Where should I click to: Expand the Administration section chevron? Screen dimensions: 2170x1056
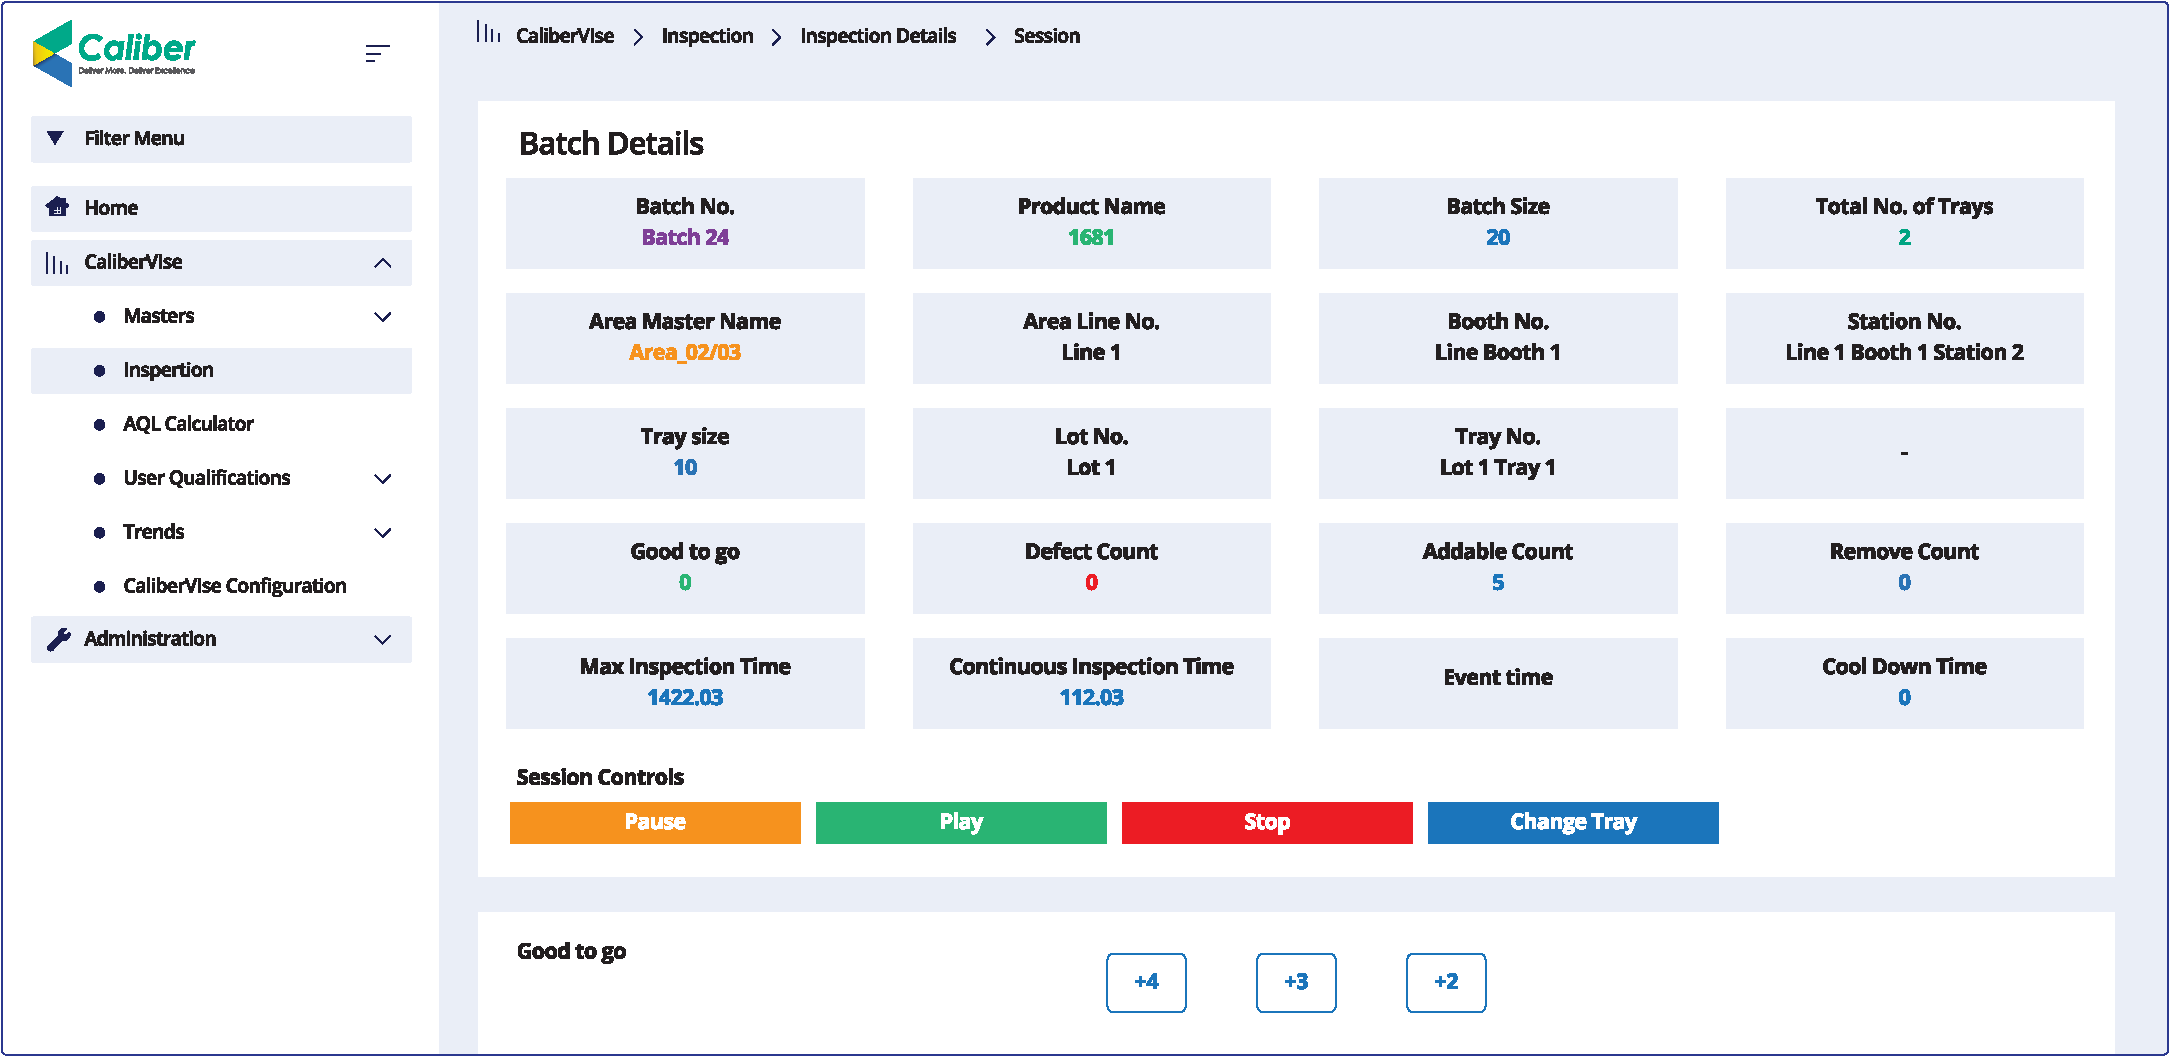coord(382,640)
